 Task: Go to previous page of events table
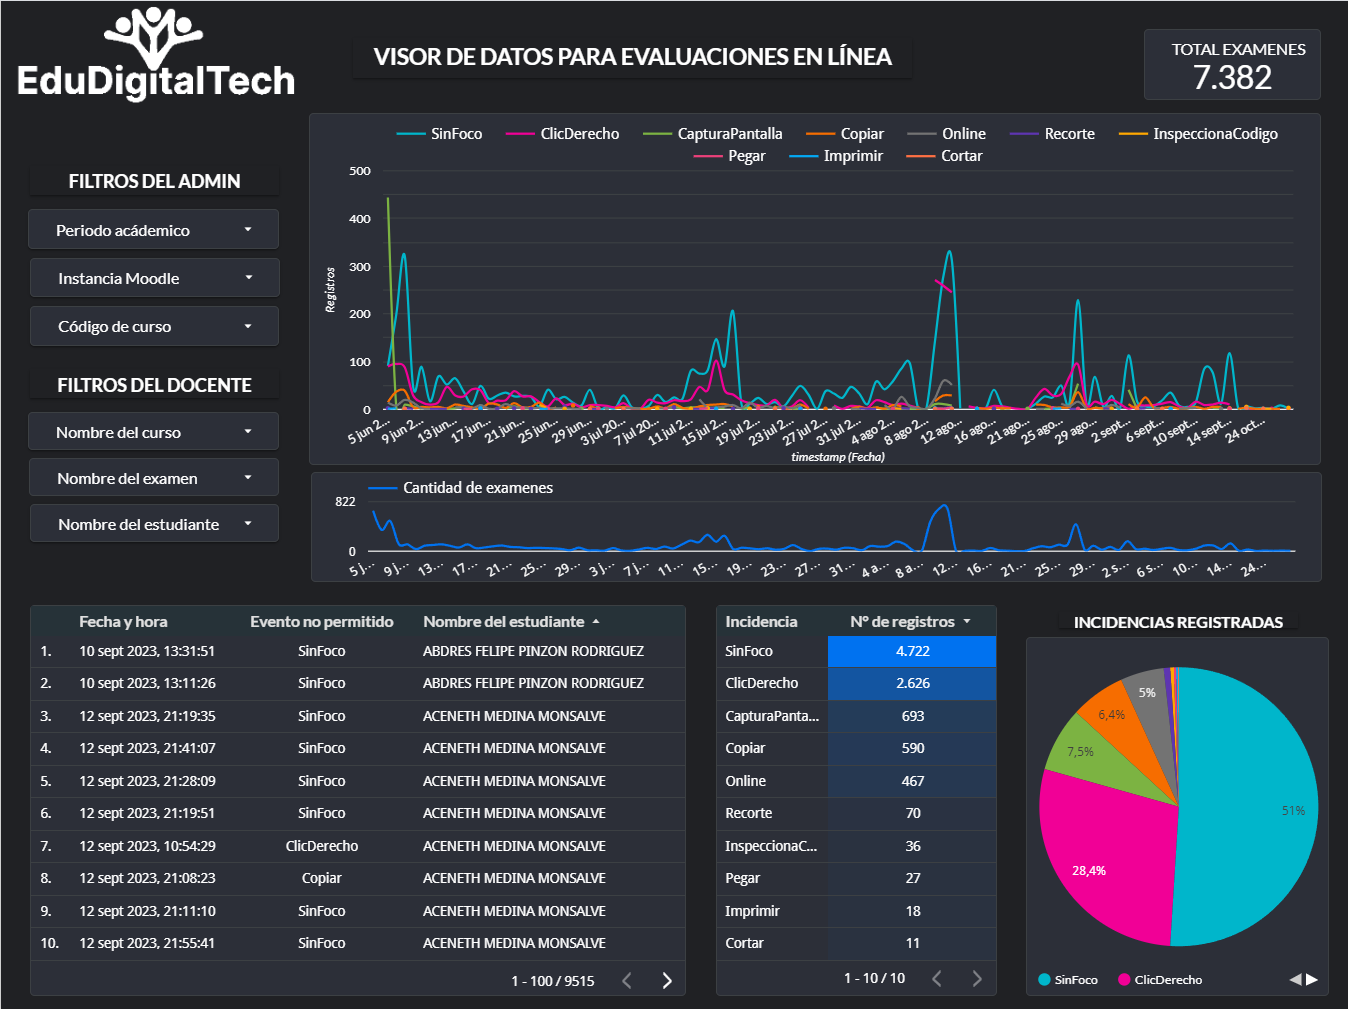[x=627, y=981]
